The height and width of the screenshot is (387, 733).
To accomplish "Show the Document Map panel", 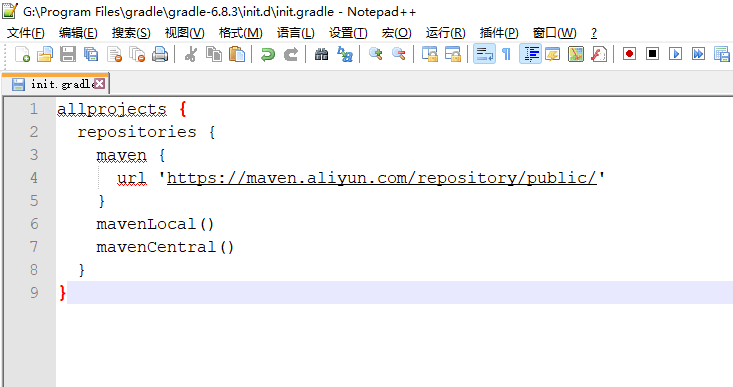I will click(576, 54).
